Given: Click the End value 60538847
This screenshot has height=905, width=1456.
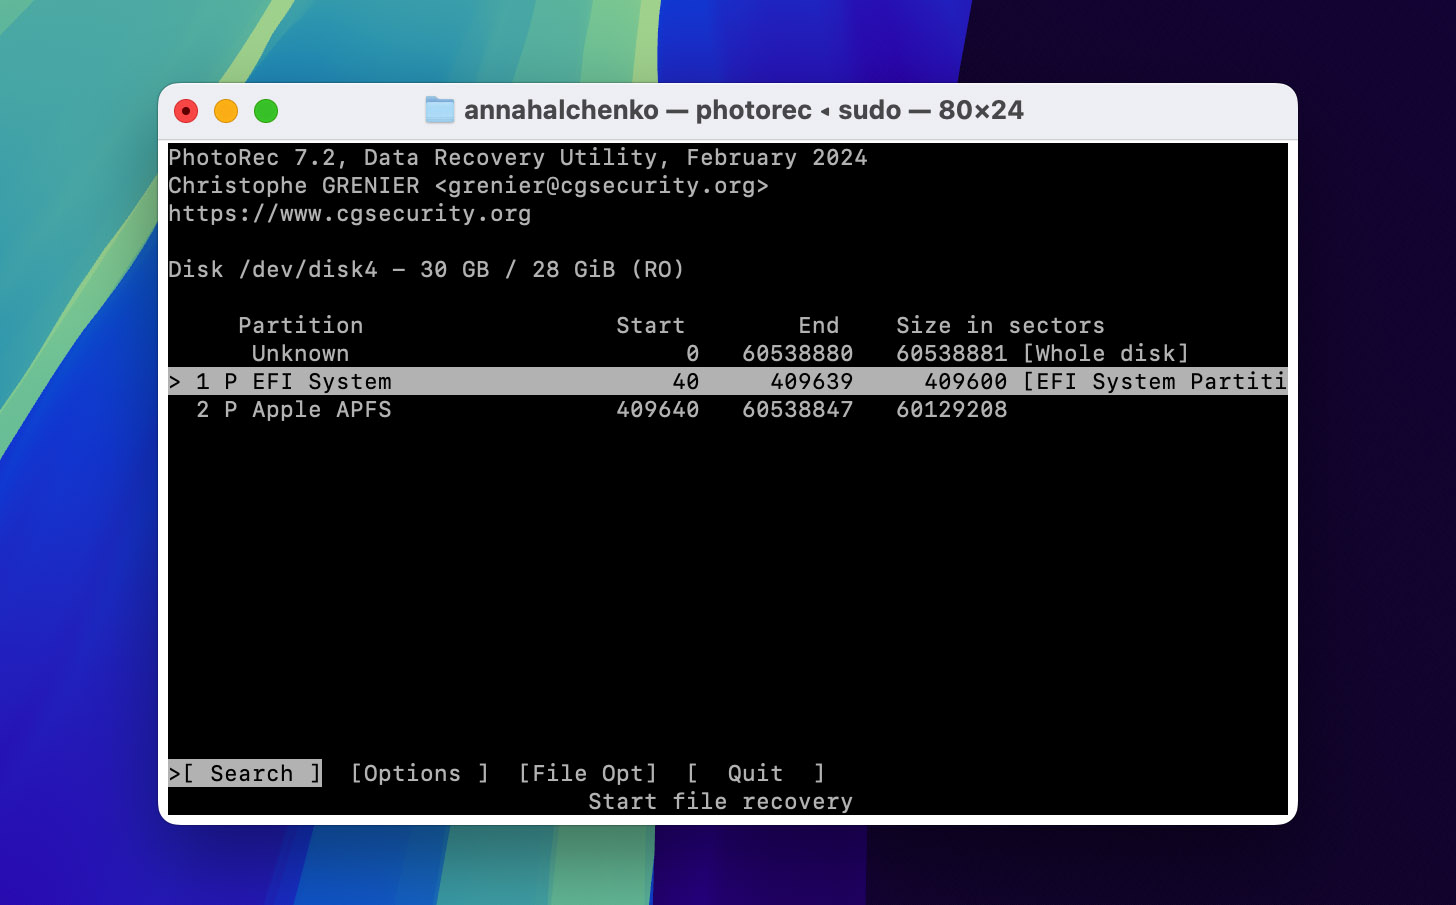Looking at the screenshot, I should pos(797,409).
